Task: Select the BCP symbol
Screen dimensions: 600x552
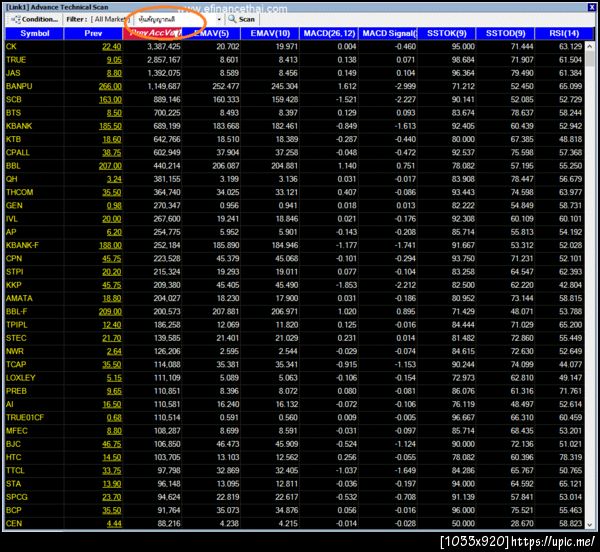Action: (x=13, y=510)
